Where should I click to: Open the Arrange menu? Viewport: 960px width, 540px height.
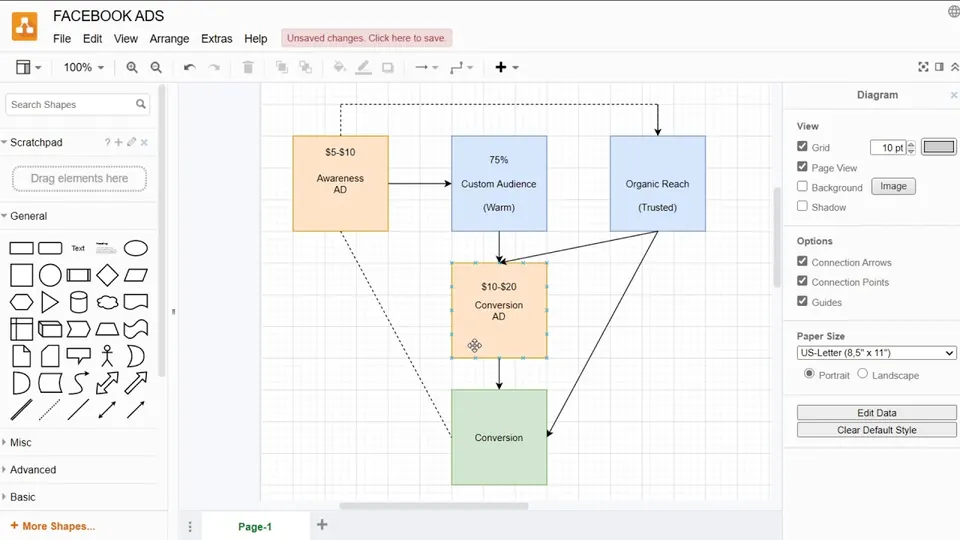pos(169,39)
